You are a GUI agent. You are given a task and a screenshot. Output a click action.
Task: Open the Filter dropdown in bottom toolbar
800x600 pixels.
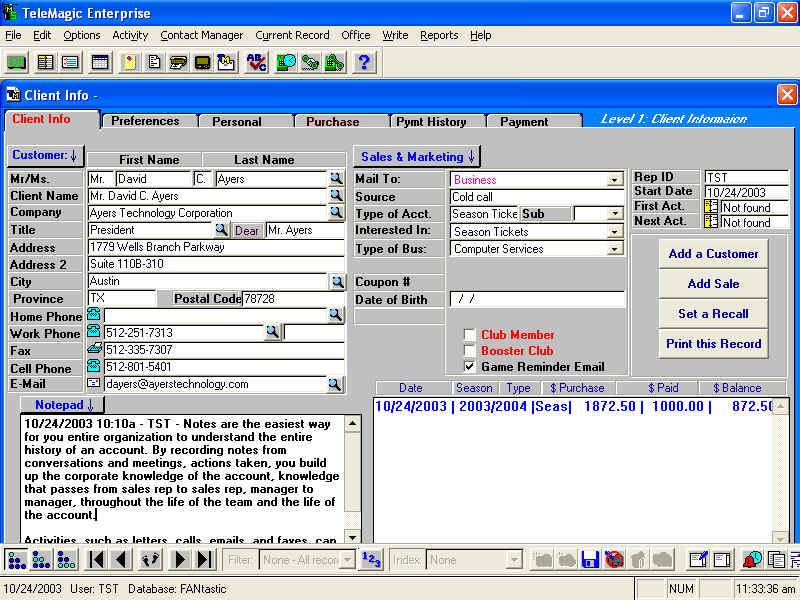click(x=347, y=560)
